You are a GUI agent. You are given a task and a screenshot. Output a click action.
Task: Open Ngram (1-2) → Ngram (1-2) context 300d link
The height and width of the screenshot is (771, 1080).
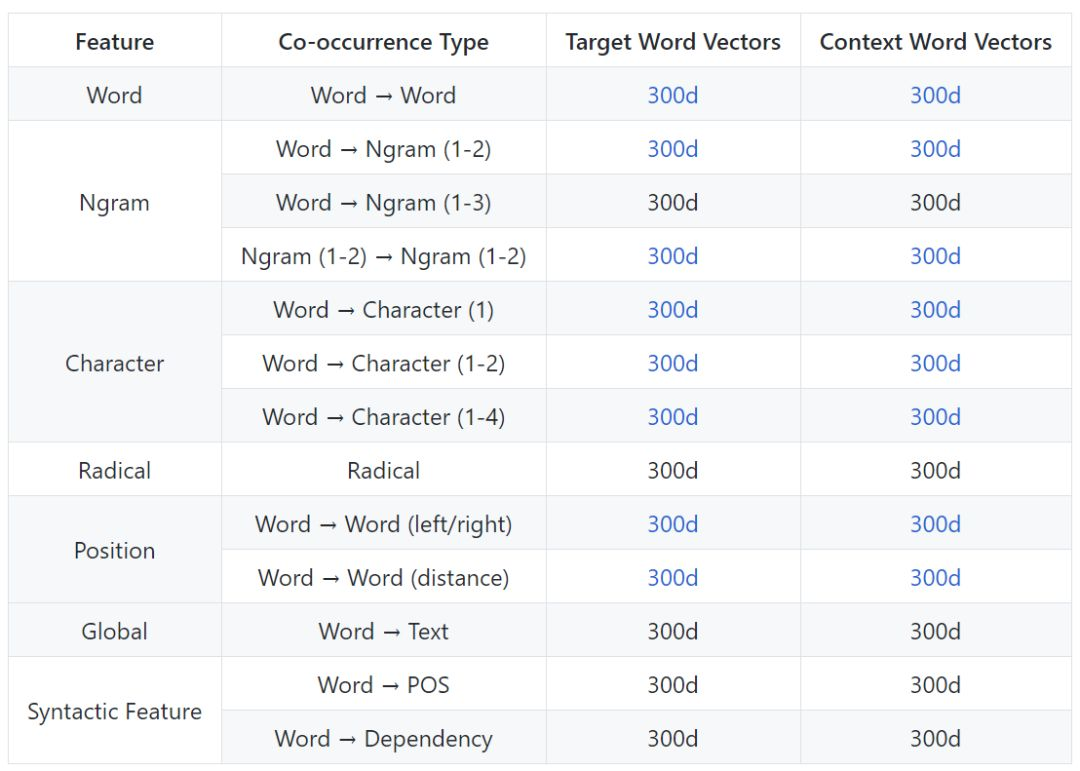point(935,256)
